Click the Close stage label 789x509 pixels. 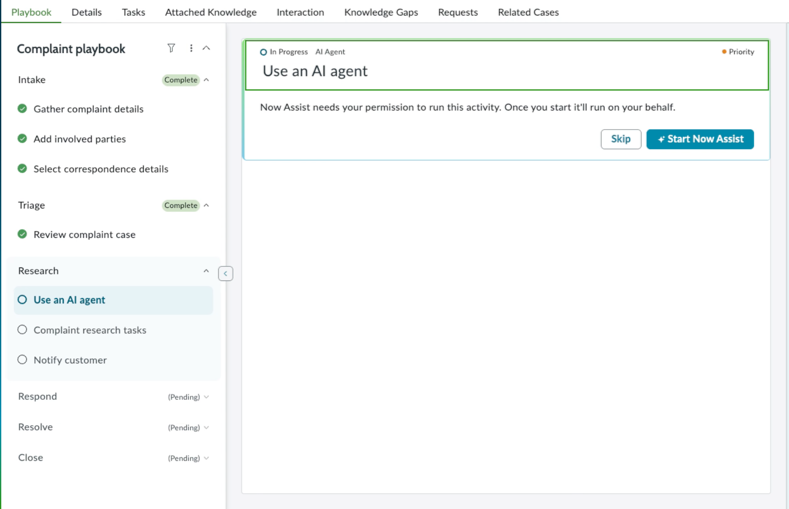pos(31,458)
